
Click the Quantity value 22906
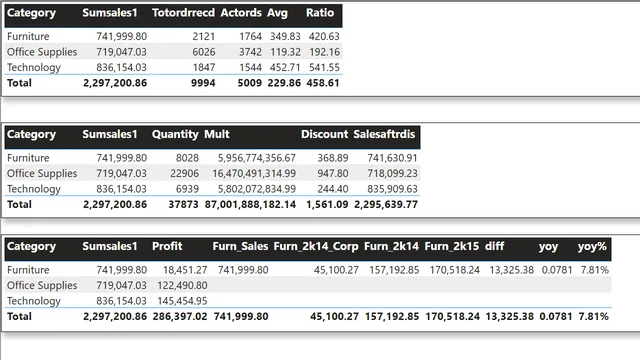(x=184, y=173)
